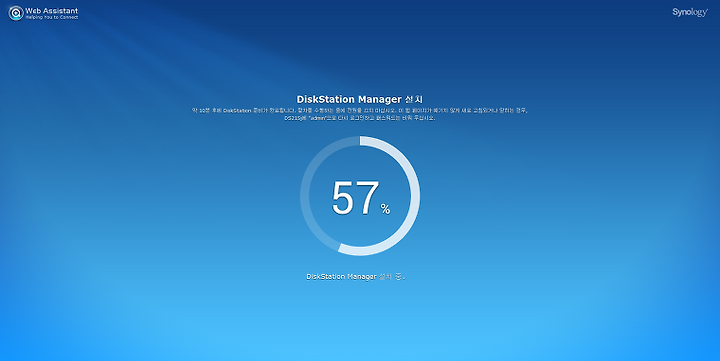Click the "Web Assistant" title text

[x=51, y=10]
